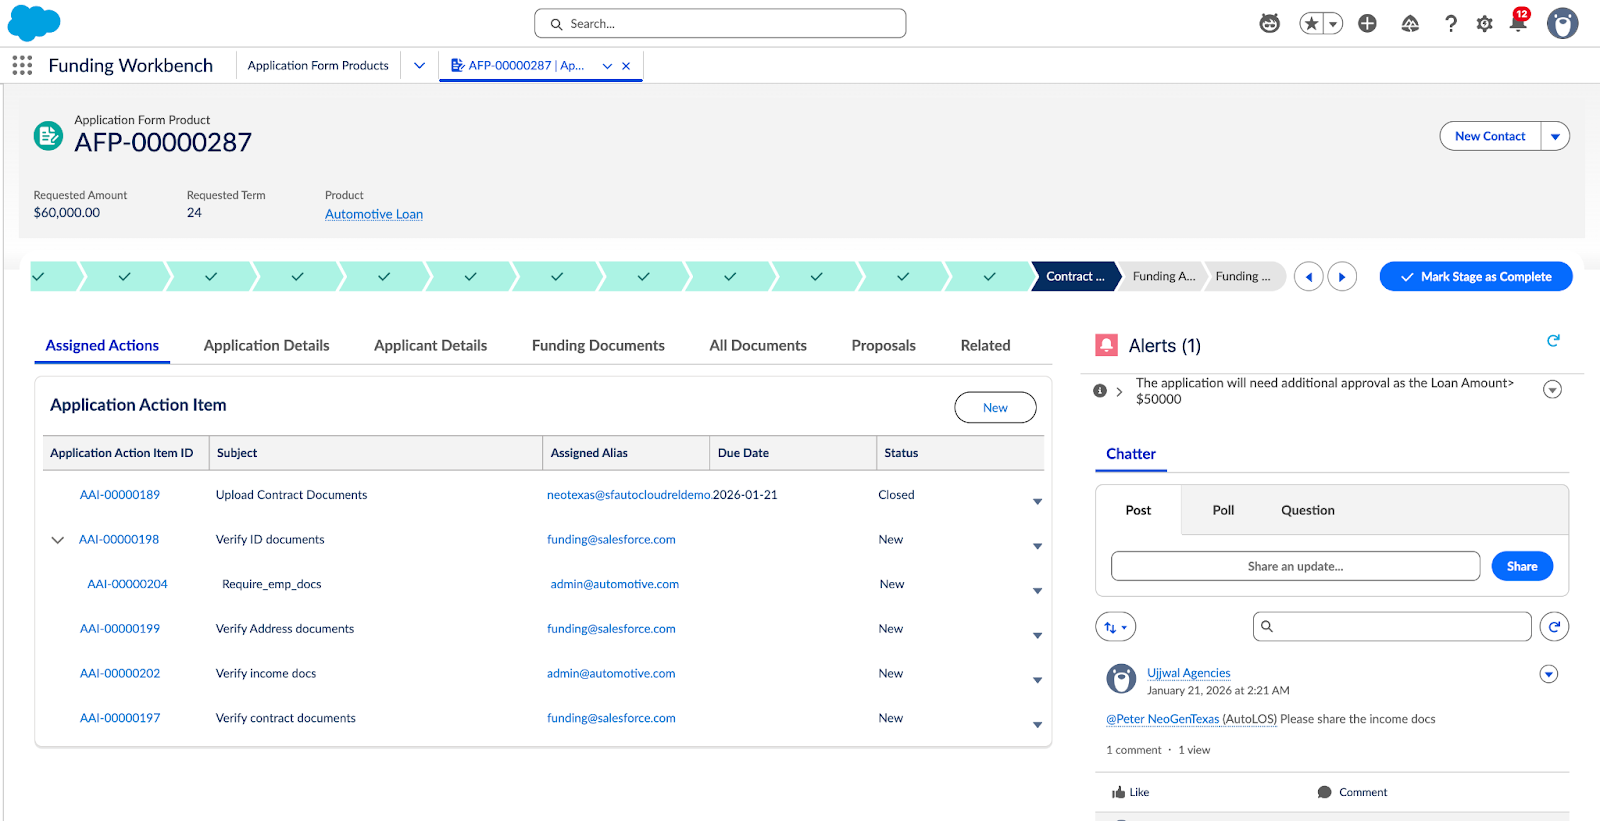Refresh the Alerts panel

(x=1553, y=341)
